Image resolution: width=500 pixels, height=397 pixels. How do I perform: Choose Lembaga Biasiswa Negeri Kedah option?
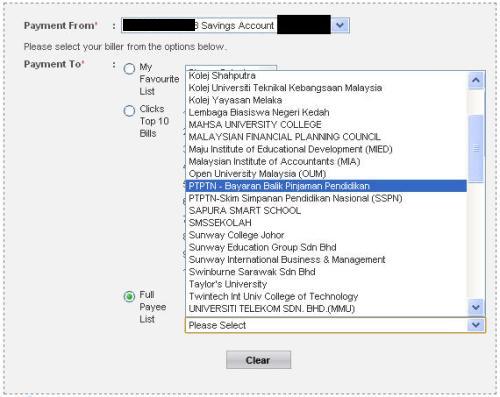pos(326,112)
